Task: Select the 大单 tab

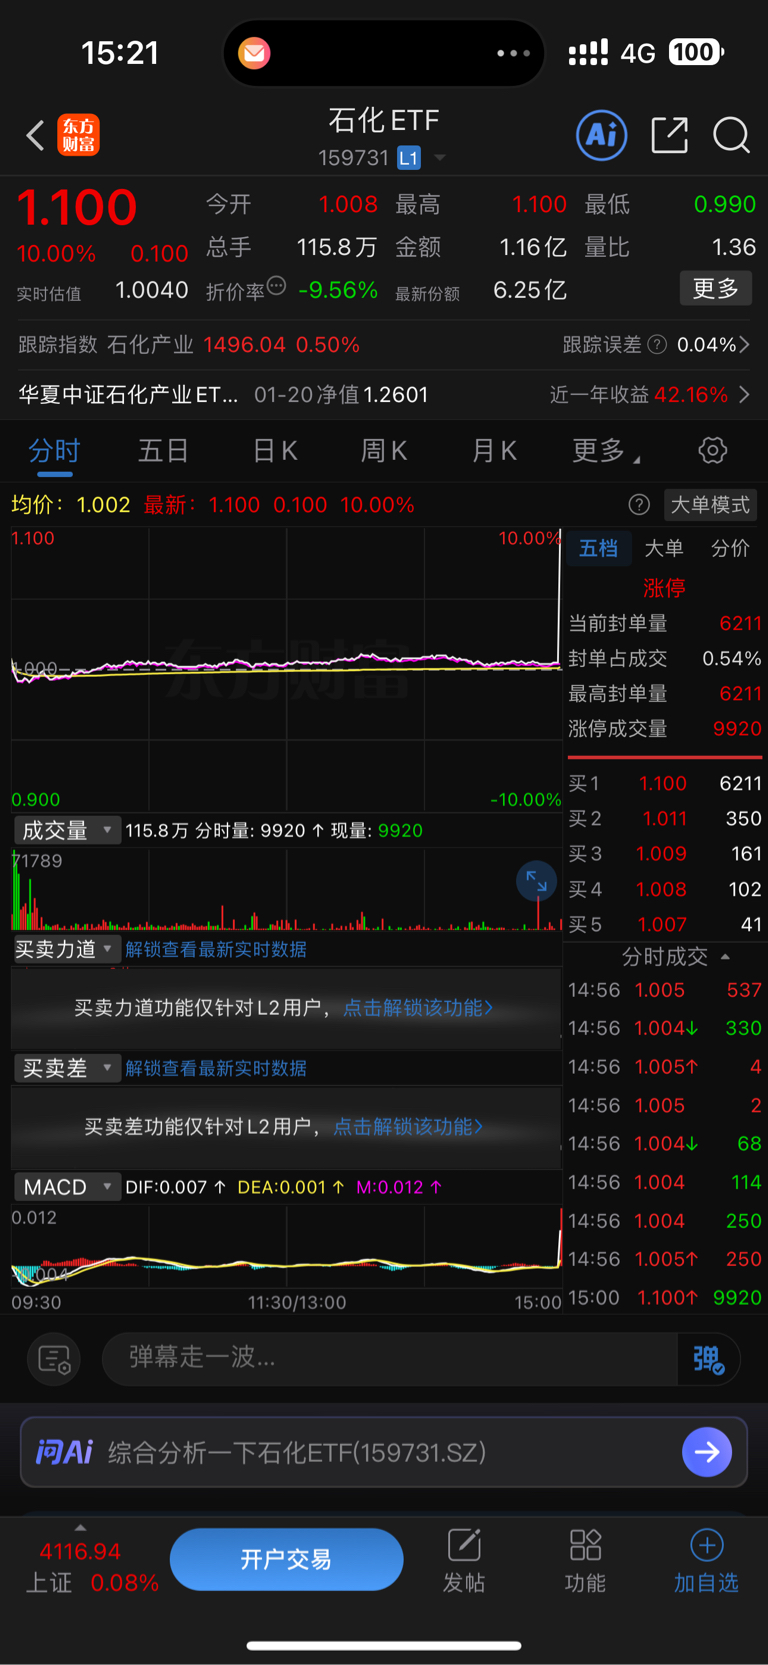Action: [664, 548]
